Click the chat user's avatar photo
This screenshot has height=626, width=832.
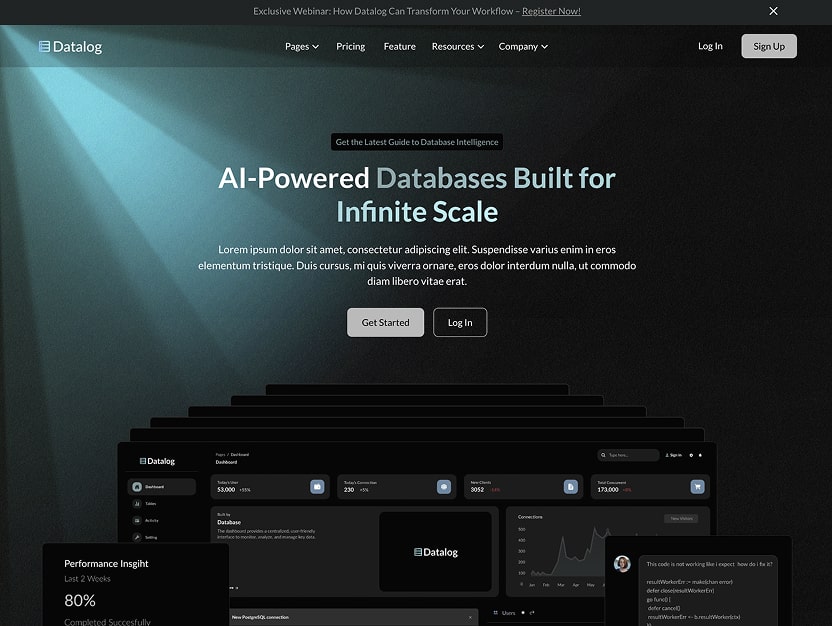pyautogui.click(x=622, y=563)
